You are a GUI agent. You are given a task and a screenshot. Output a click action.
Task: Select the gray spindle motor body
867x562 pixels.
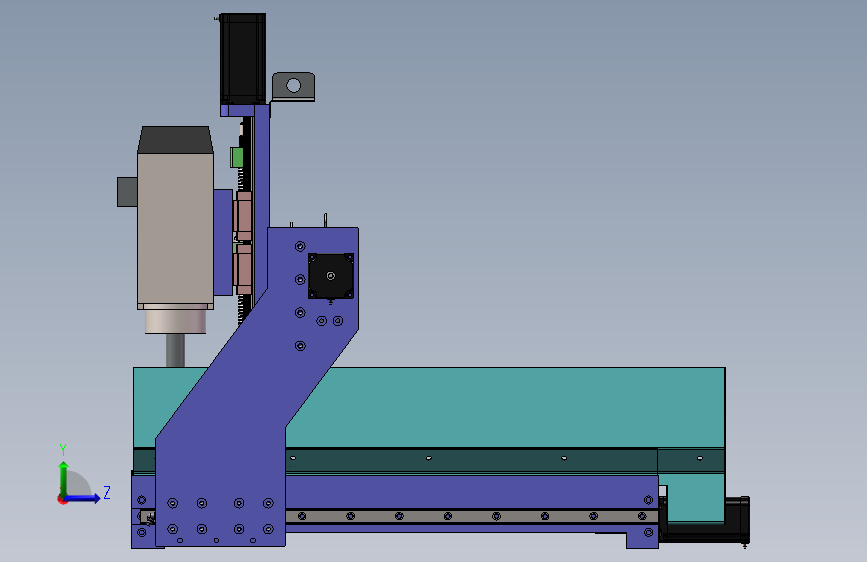(x=175, y=228)
